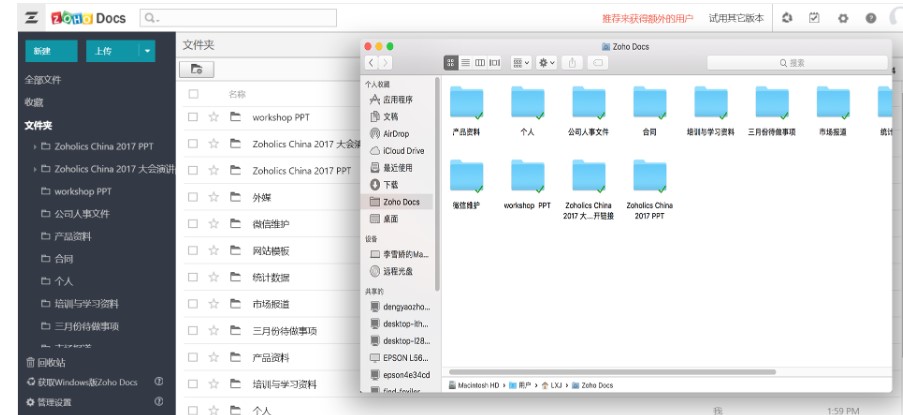Screen dimensions: 903x415
Task: Open the tasks checklist icon in header
Action: click(814, 18)
